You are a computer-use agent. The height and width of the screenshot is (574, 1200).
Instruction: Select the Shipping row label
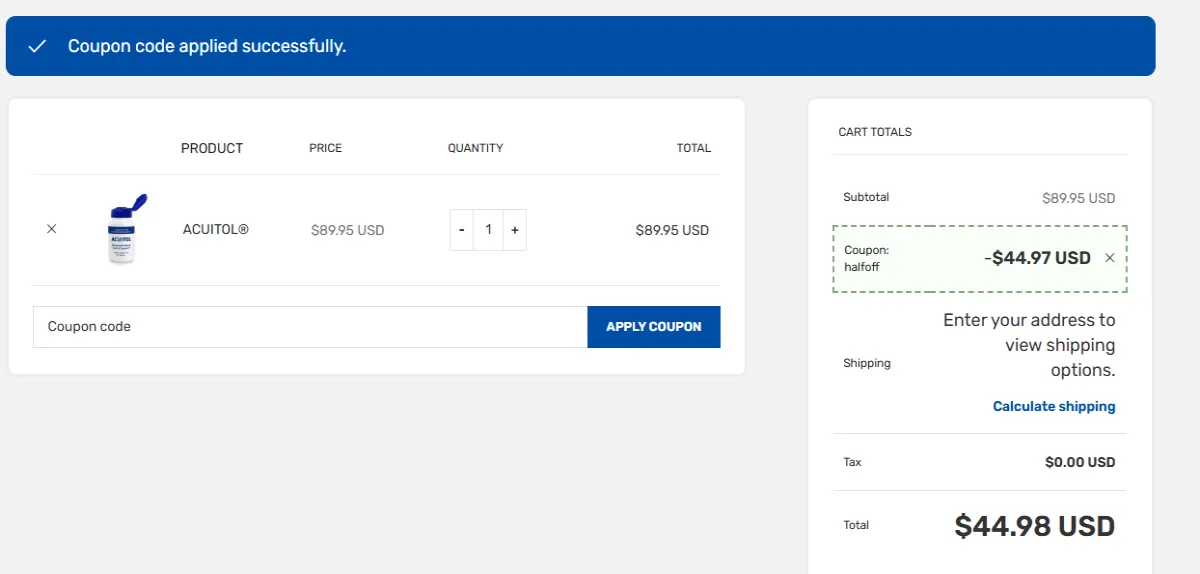pyautogui.click(x=867, y=363)
